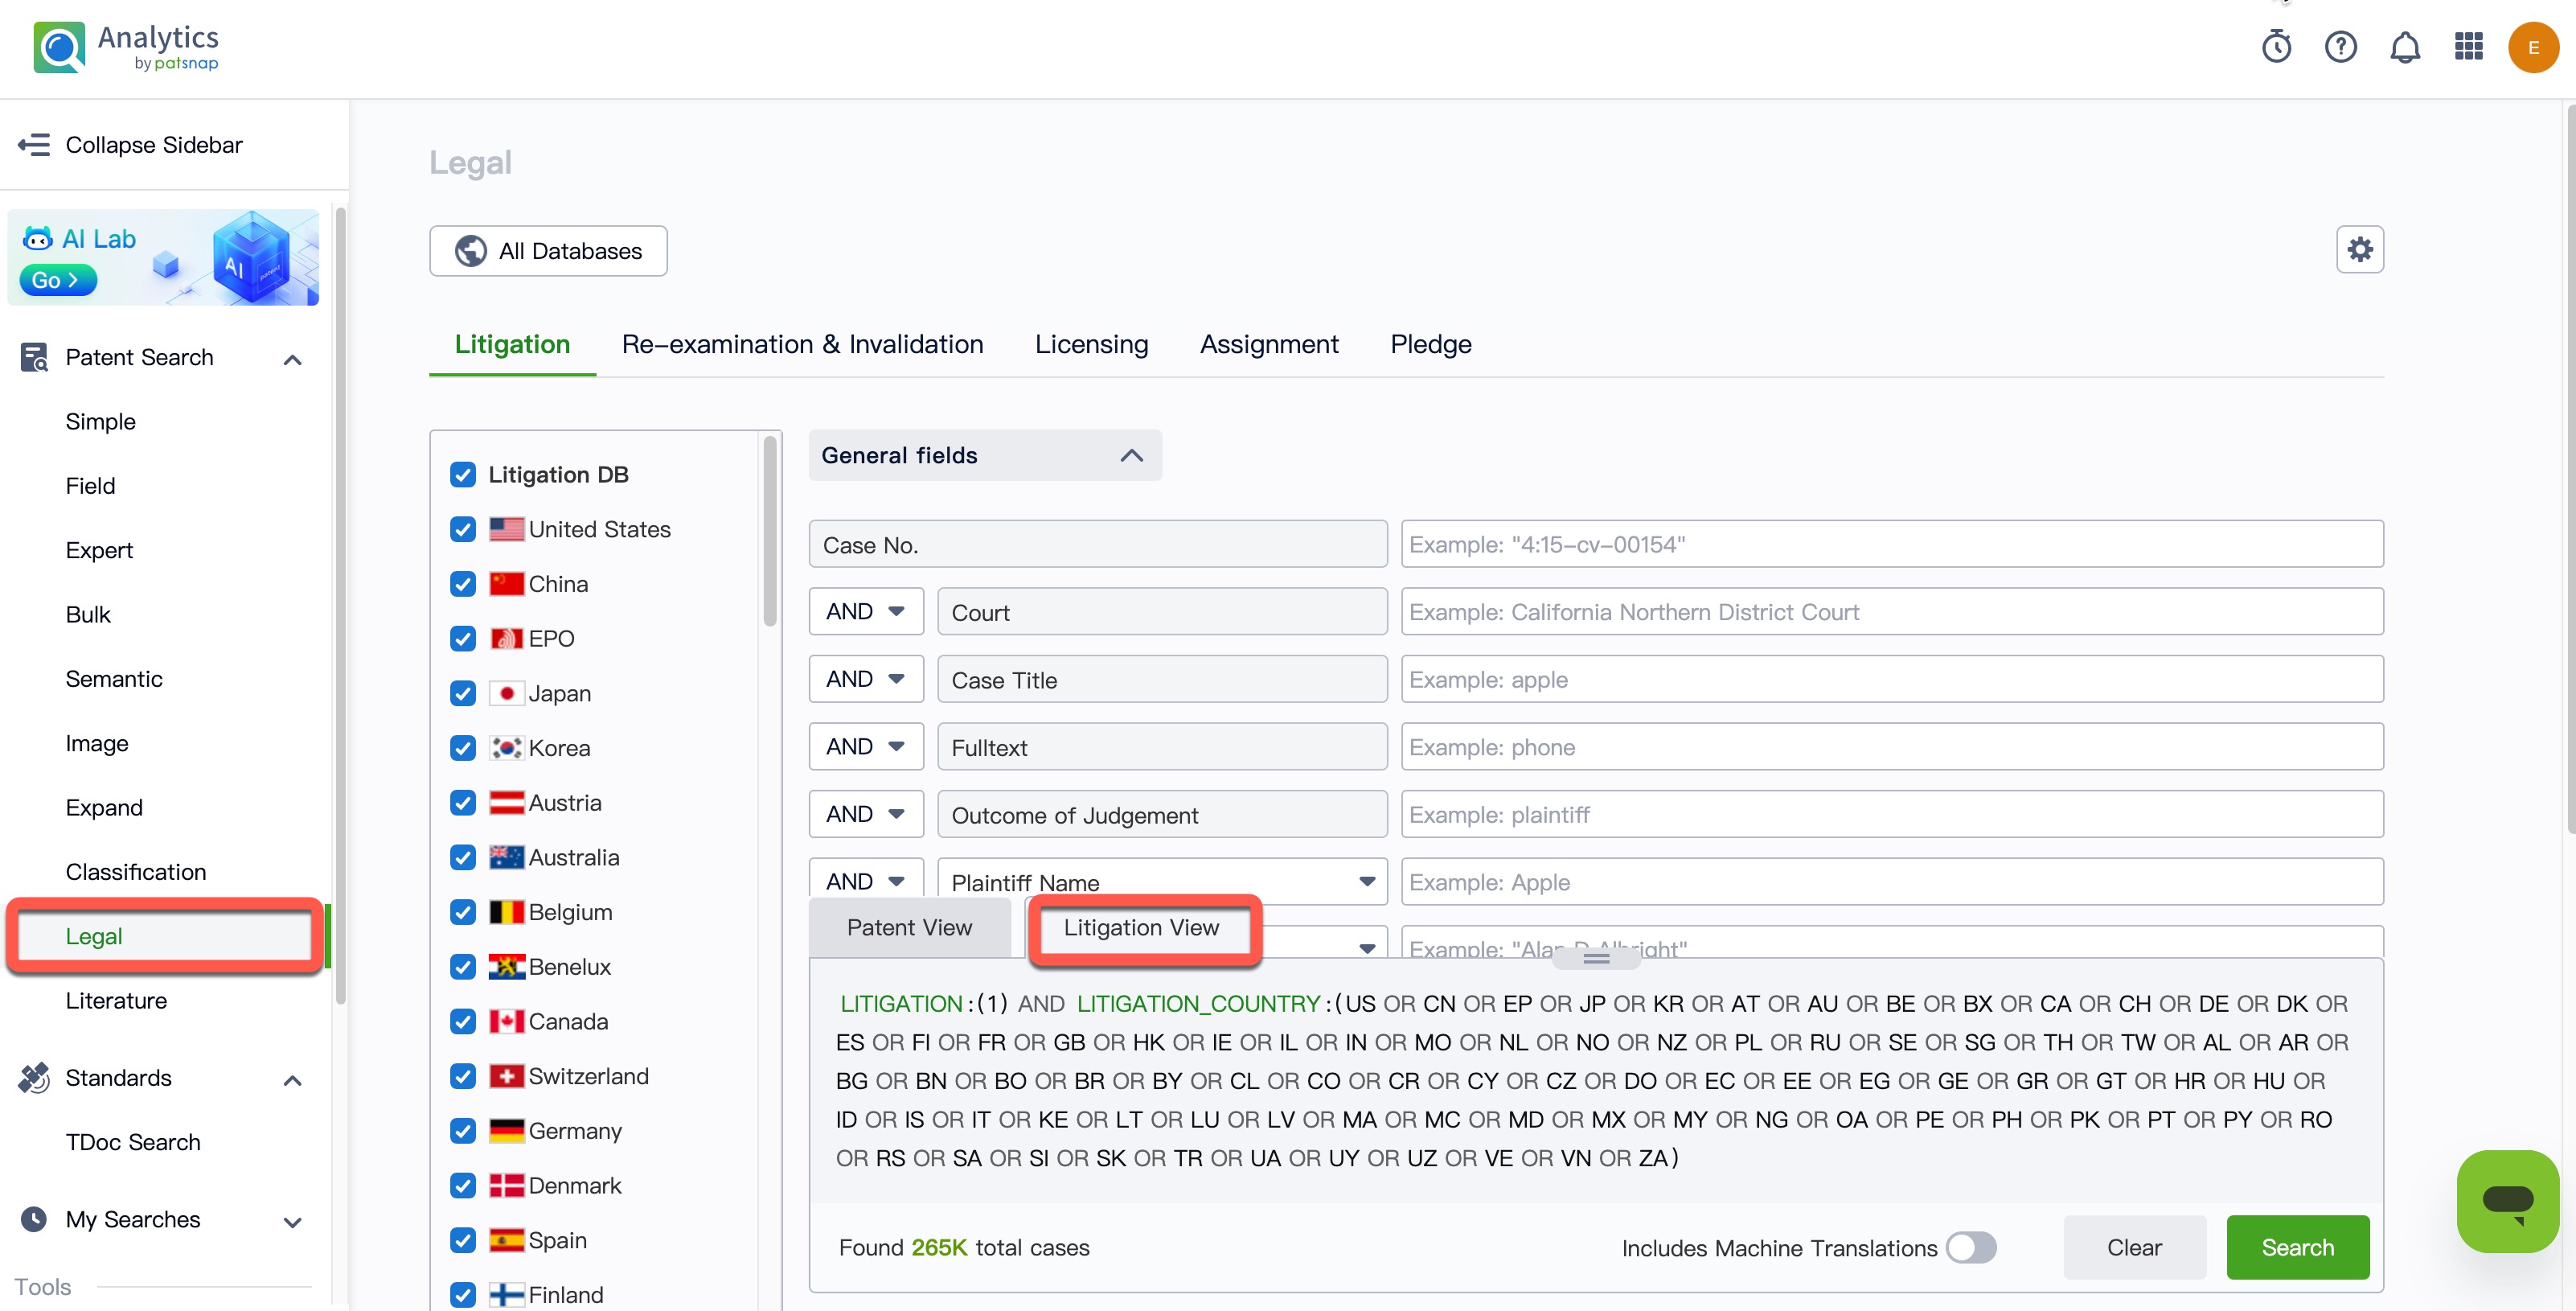Expand the My Searches sidebar section

pos(292,1221)
